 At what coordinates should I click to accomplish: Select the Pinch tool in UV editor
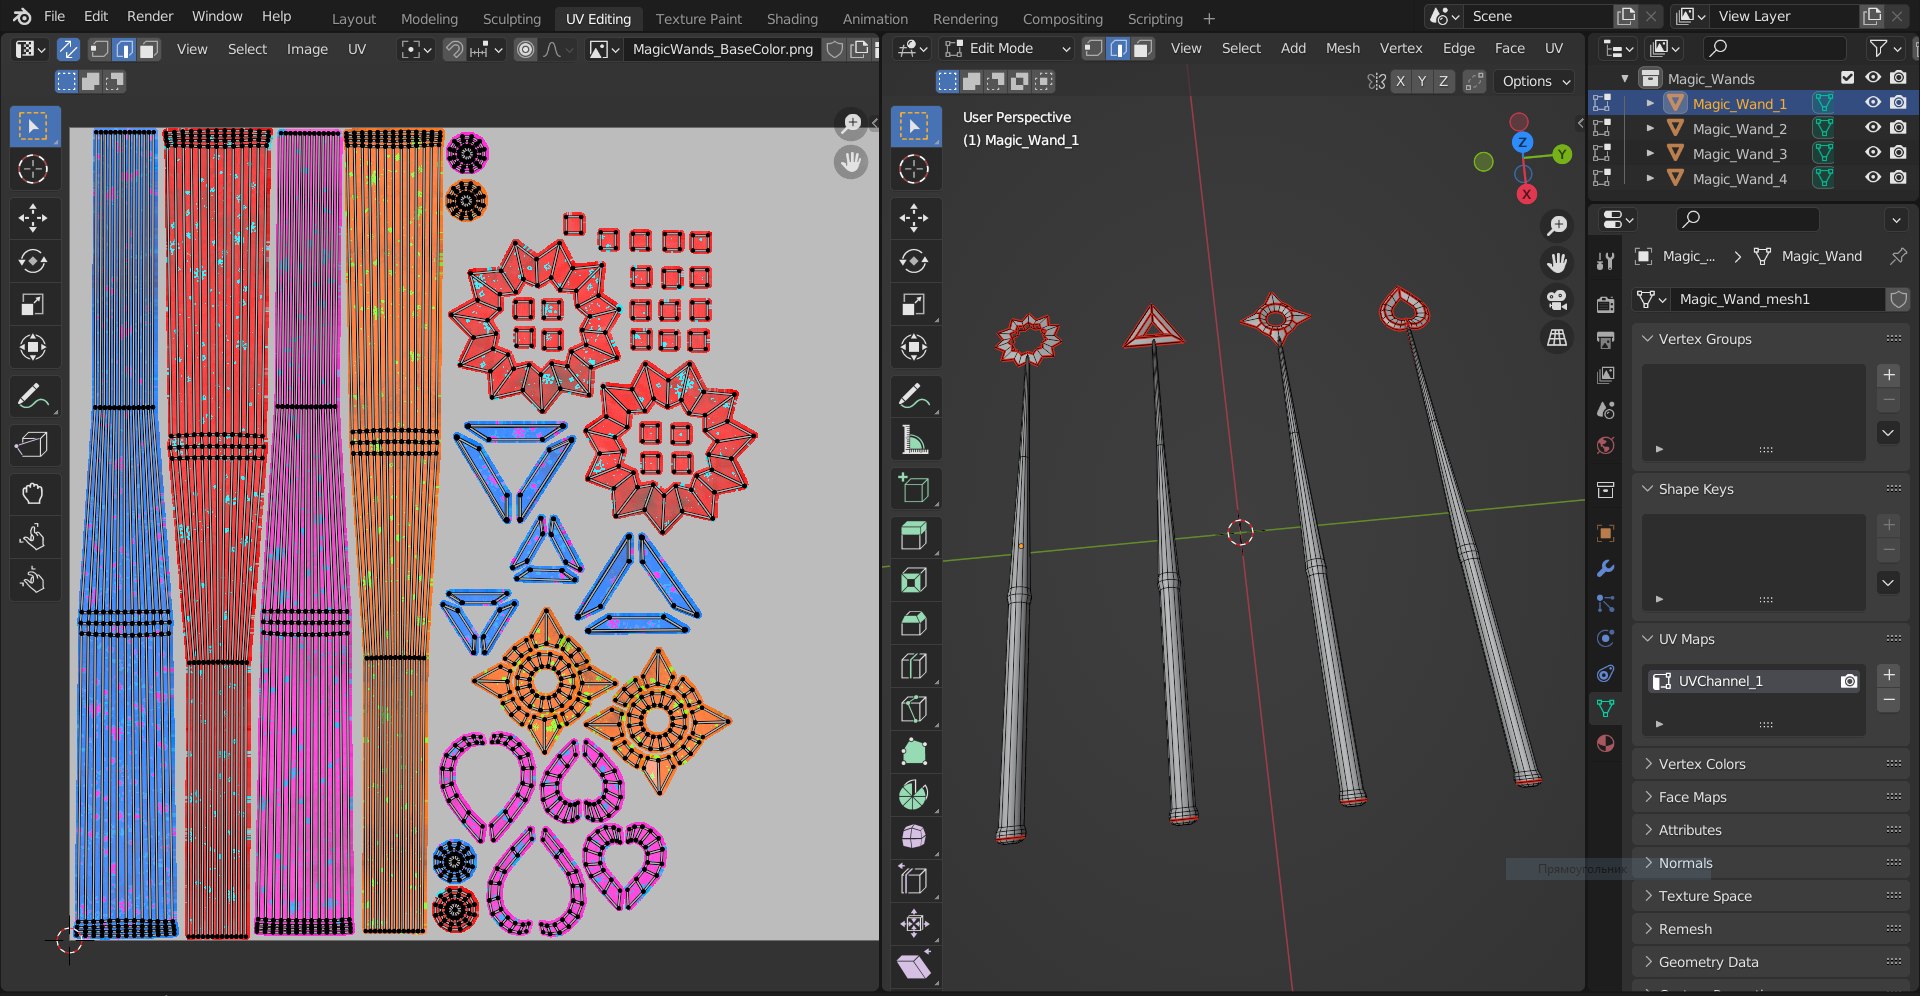coord(33,579)
